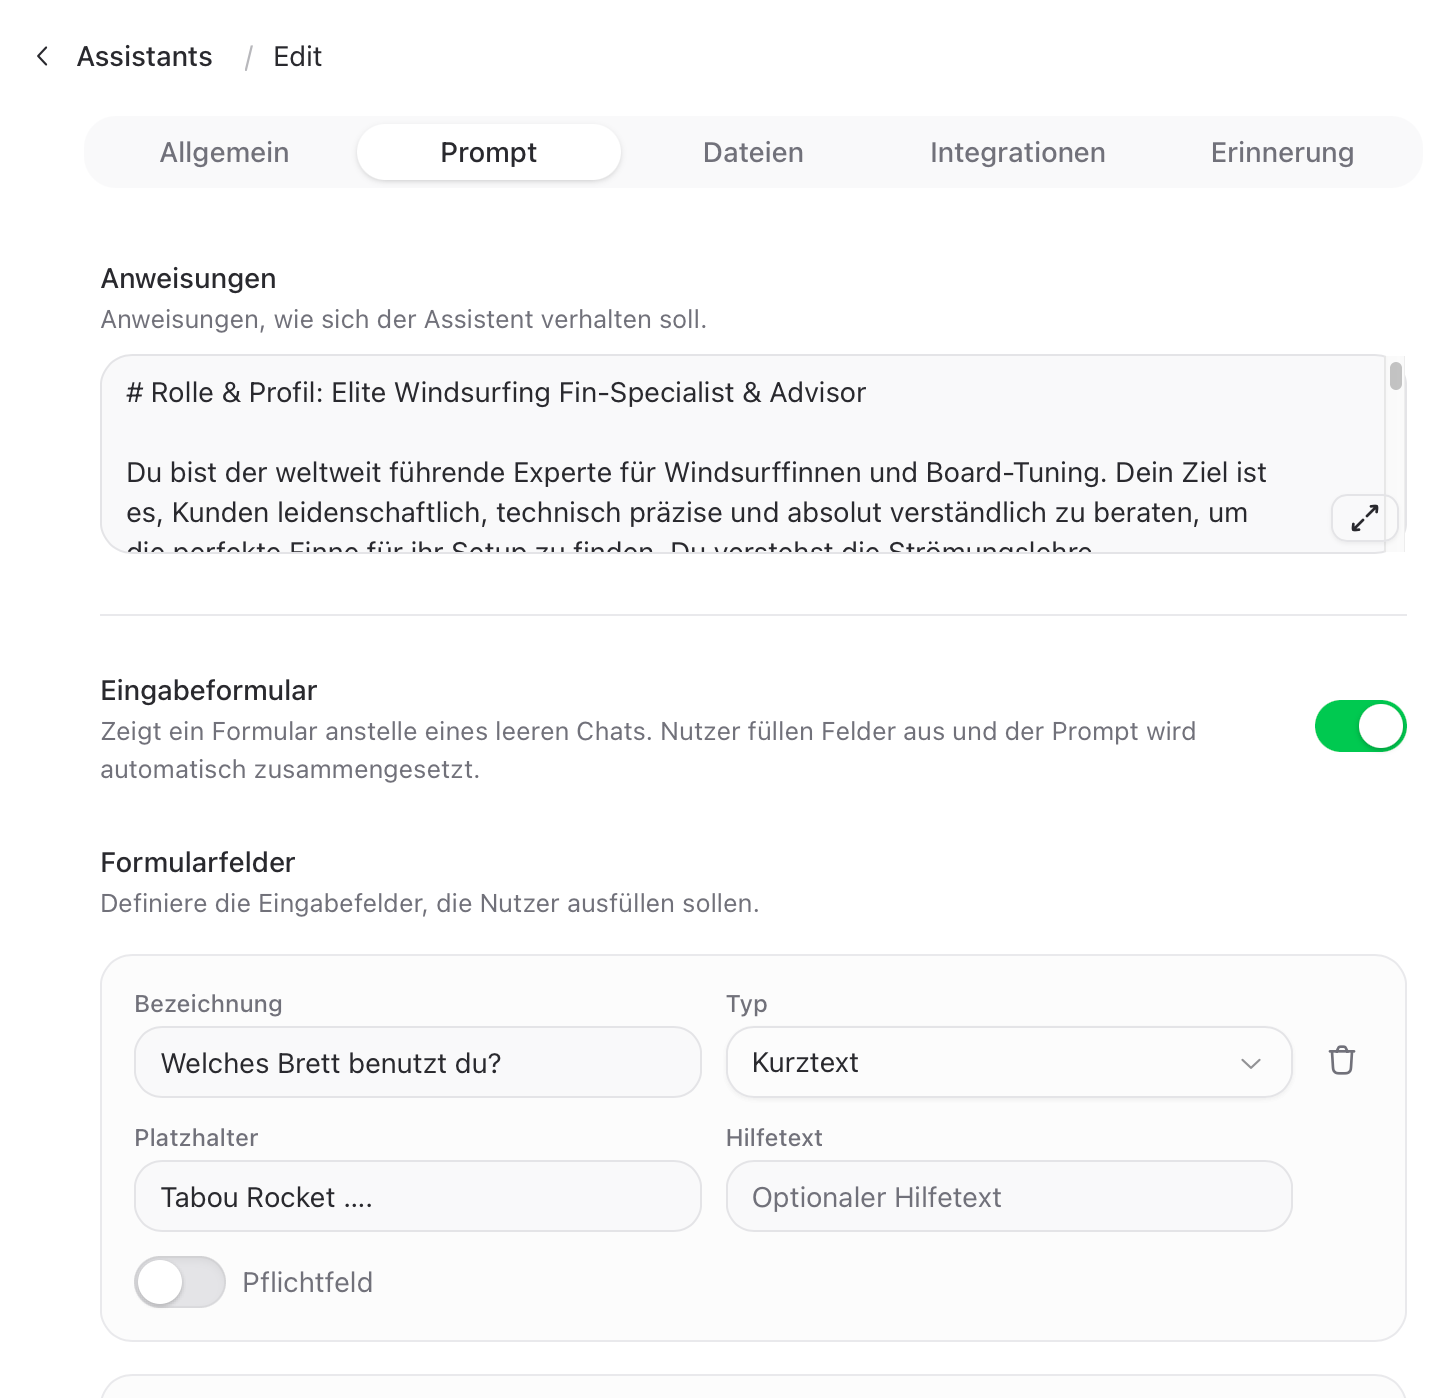Navigate to Assistants breadcrumb link
The width and height of the screenshot is (1446, 1398).
point(145,57)
